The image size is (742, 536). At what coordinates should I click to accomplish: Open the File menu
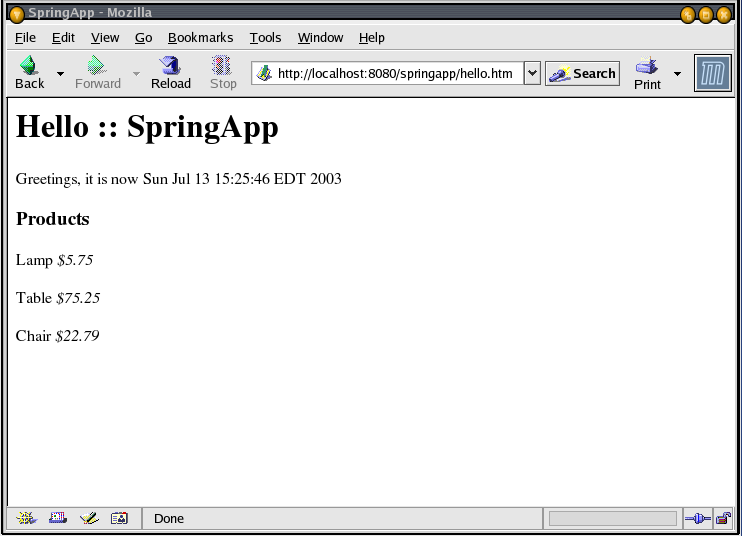(x=25, y=37)
